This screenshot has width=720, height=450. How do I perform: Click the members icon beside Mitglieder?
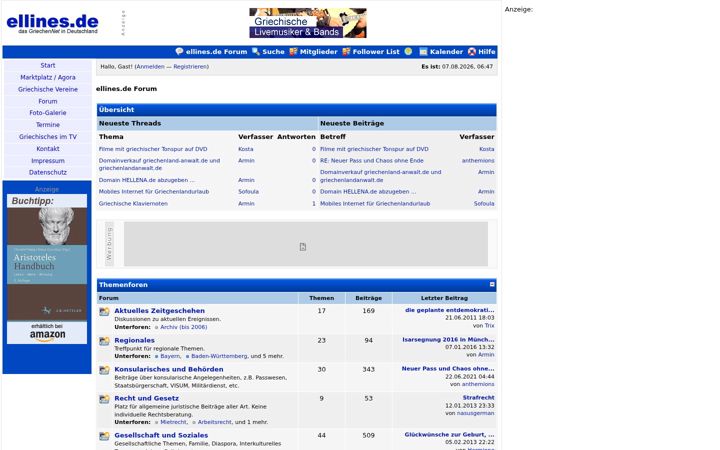293,51
